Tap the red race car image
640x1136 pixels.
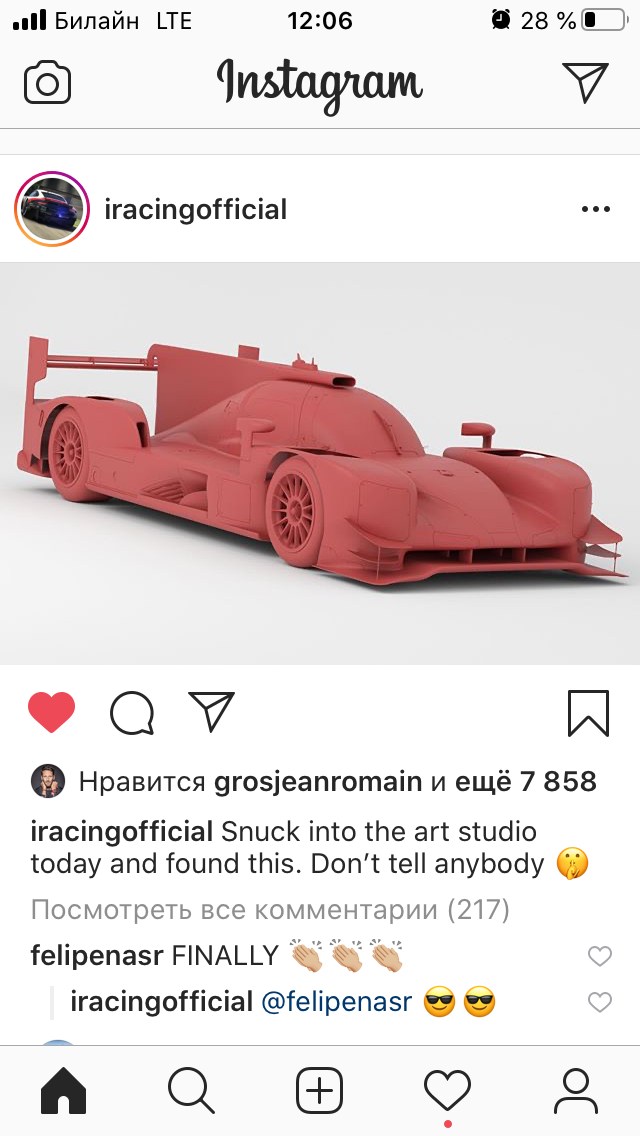coord(320,464)
